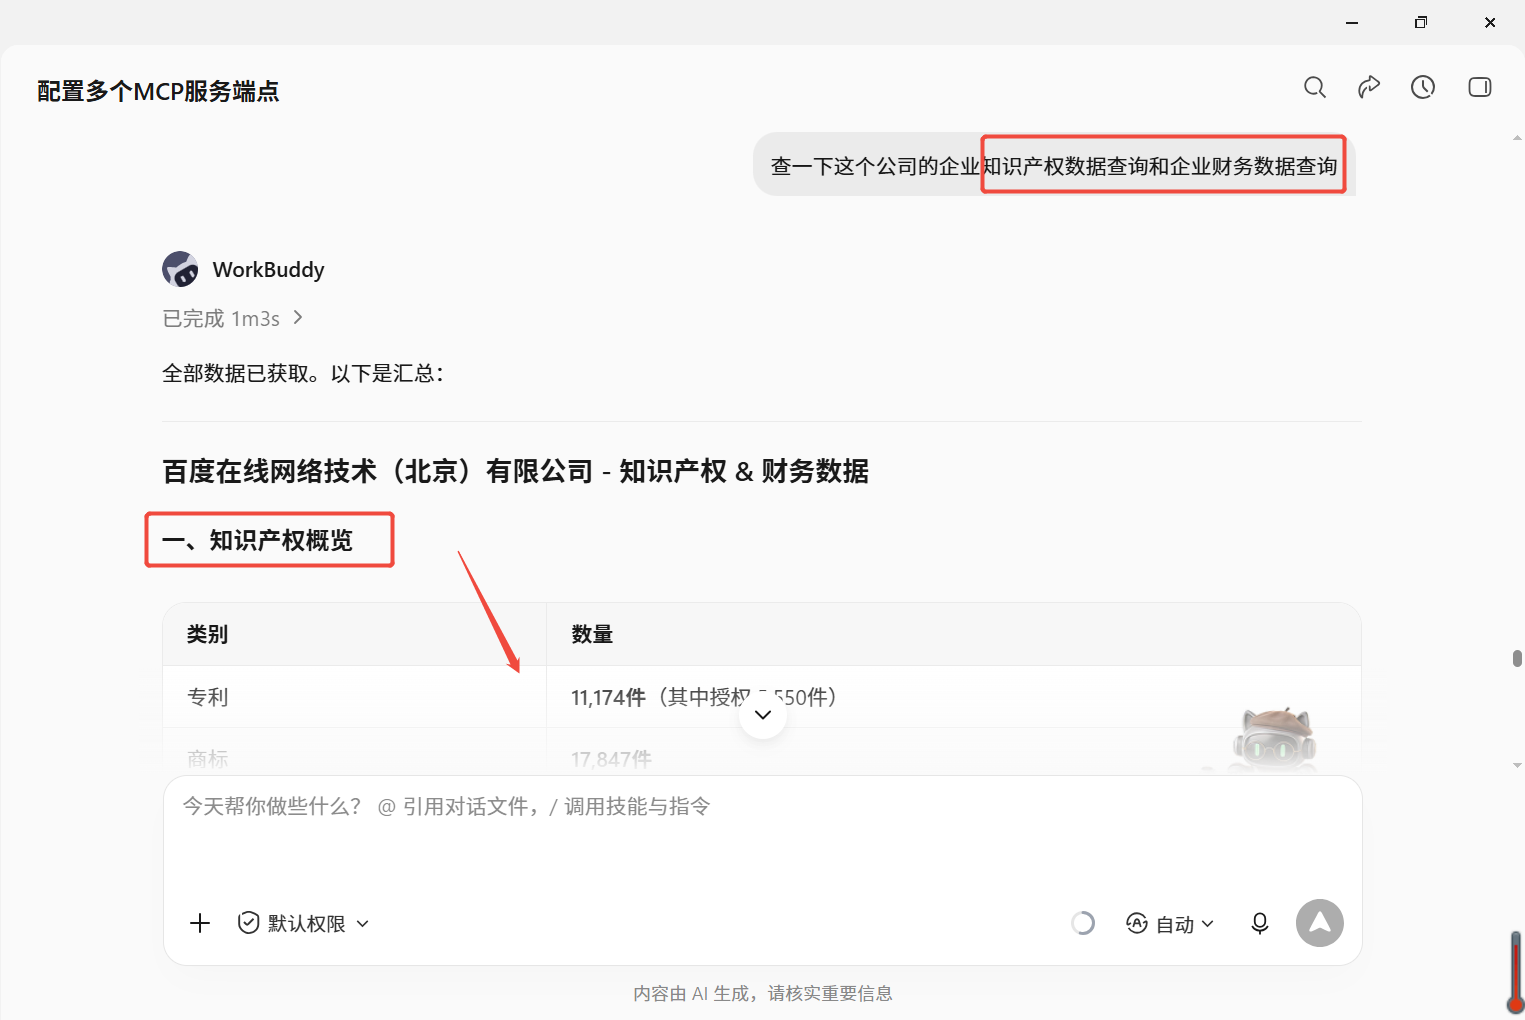Image resolution: width=1525 pixels, height=1020 pixels.
Task: Click the text 全部数据已获取。以下是汇总:
Action: [x=303, y=373]
